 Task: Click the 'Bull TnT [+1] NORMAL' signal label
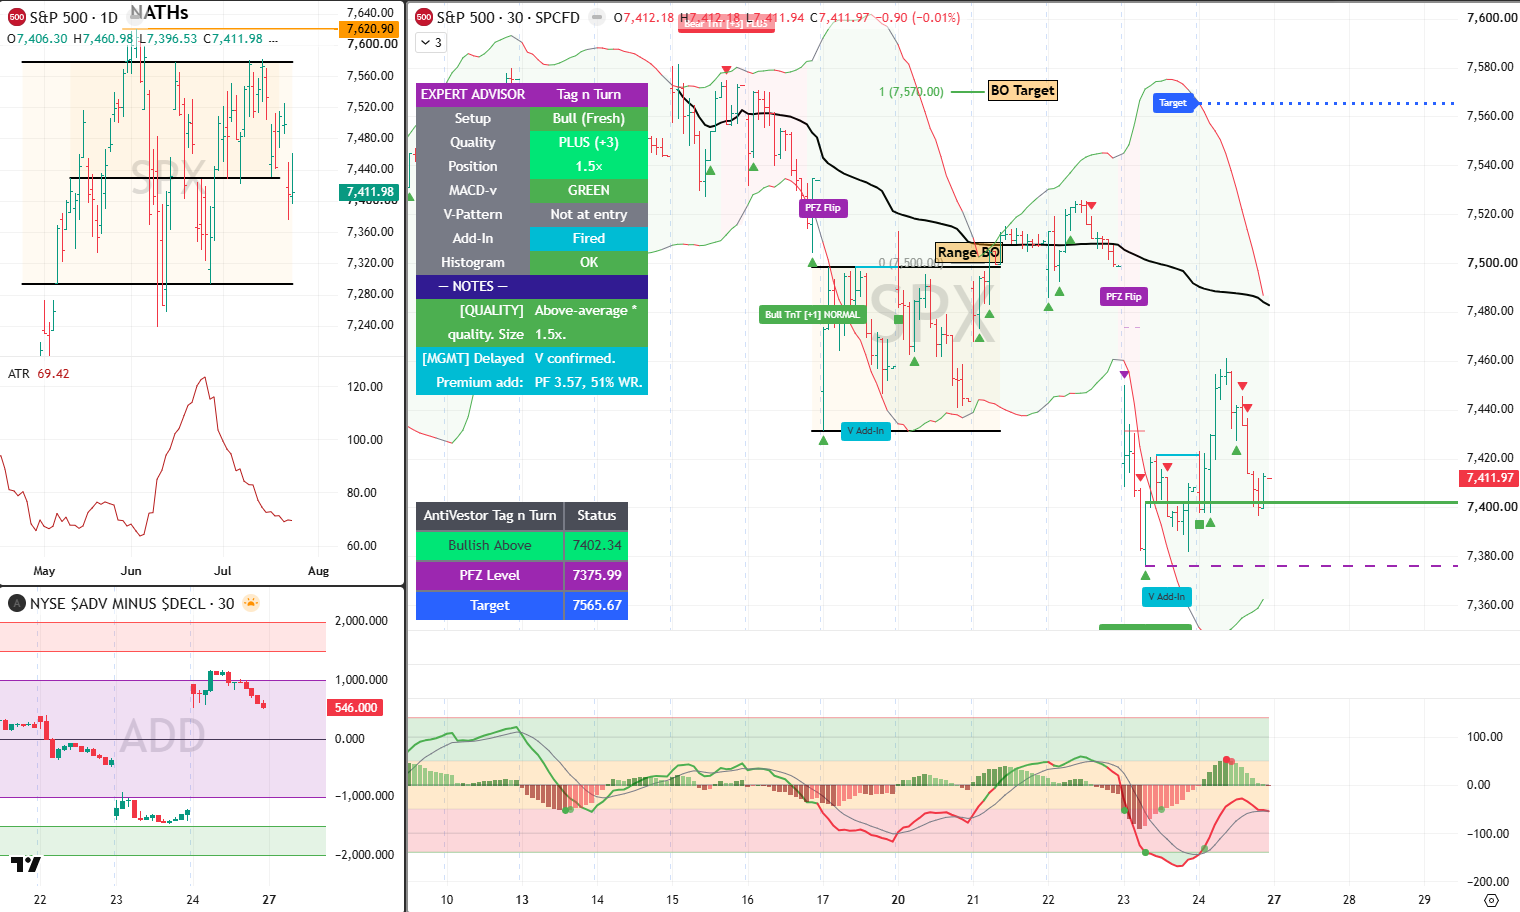812,314
